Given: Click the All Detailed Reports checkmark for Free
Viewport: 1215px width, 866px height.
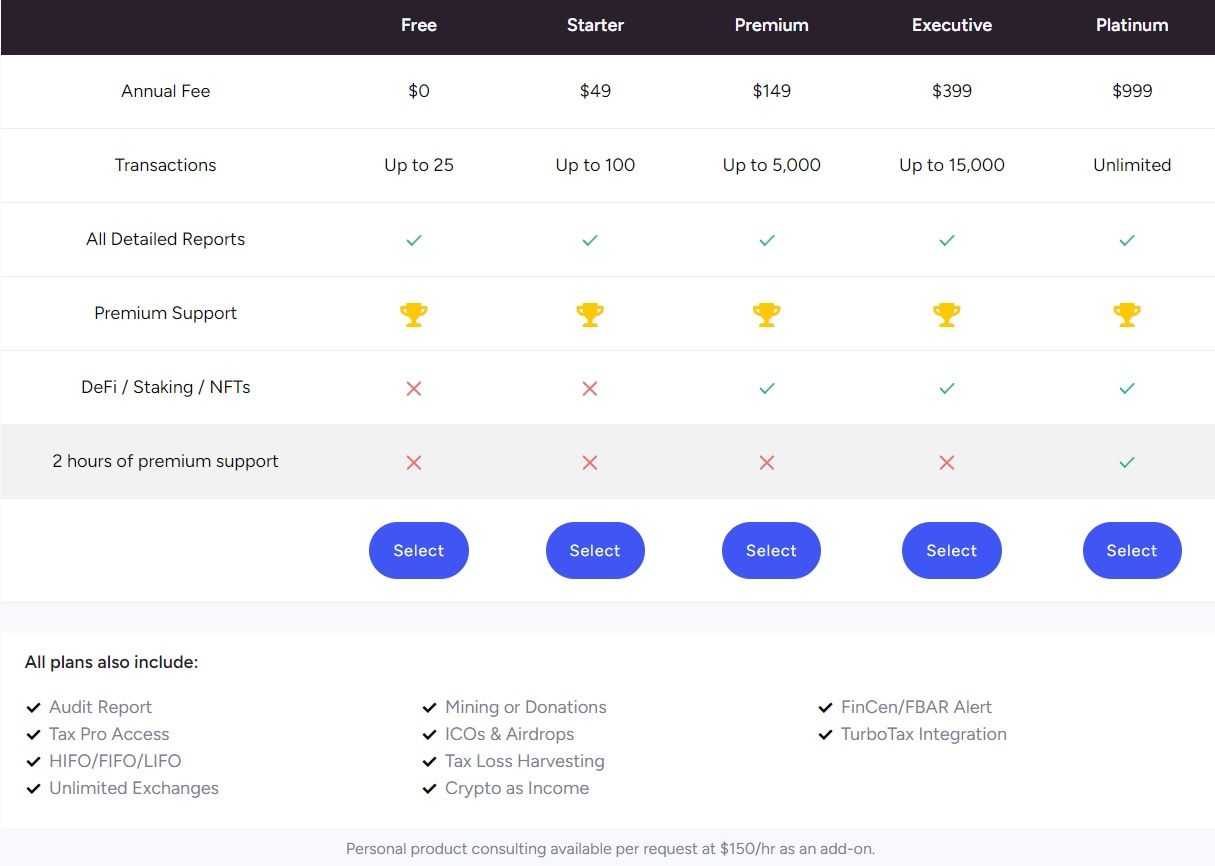Looking at the screenshot, I should 414,240.
